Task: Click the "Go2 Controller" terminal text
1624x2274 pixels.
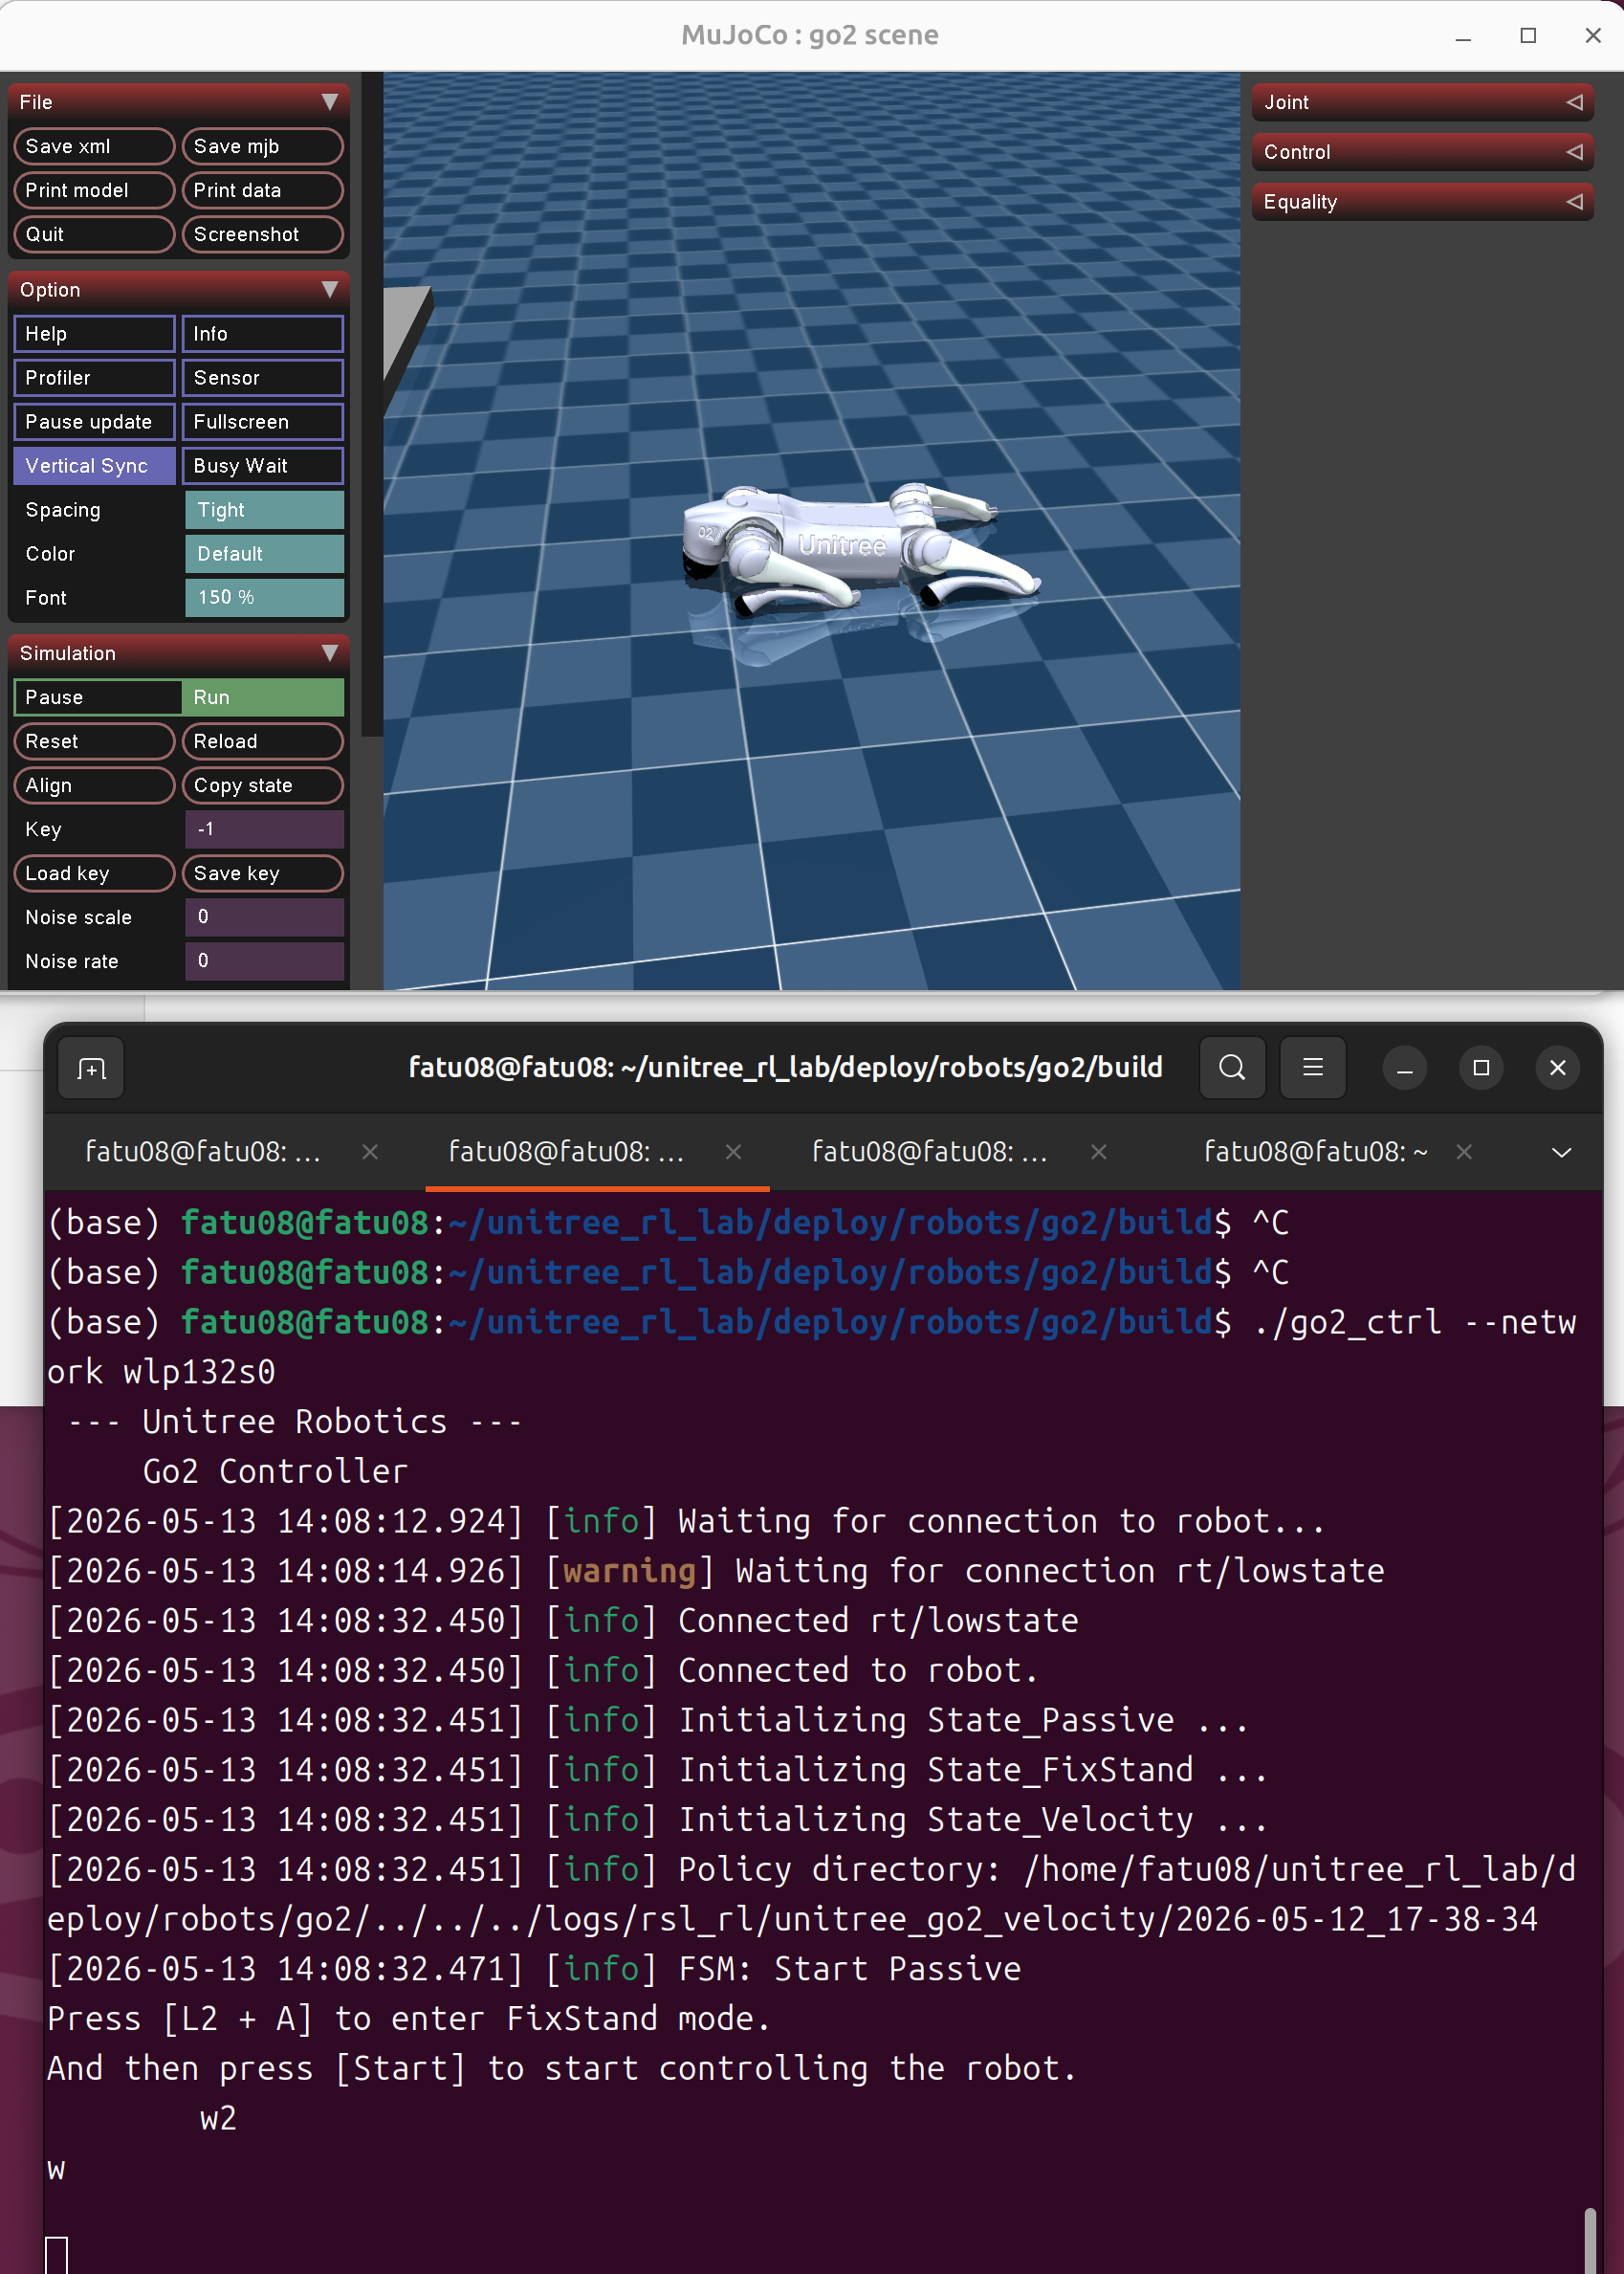Action: pyautogui.click(x=275, y=1471)
